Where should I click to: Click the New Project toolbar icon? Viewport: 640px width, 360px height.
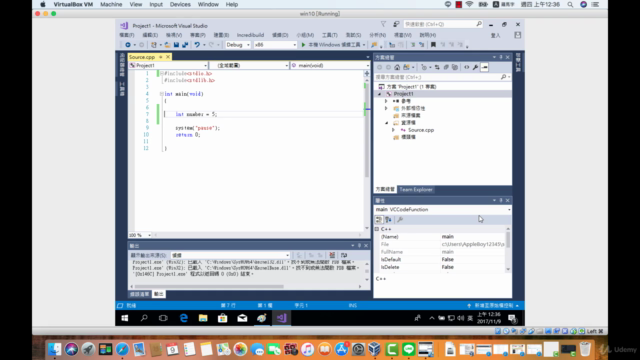tap(154, 45)
